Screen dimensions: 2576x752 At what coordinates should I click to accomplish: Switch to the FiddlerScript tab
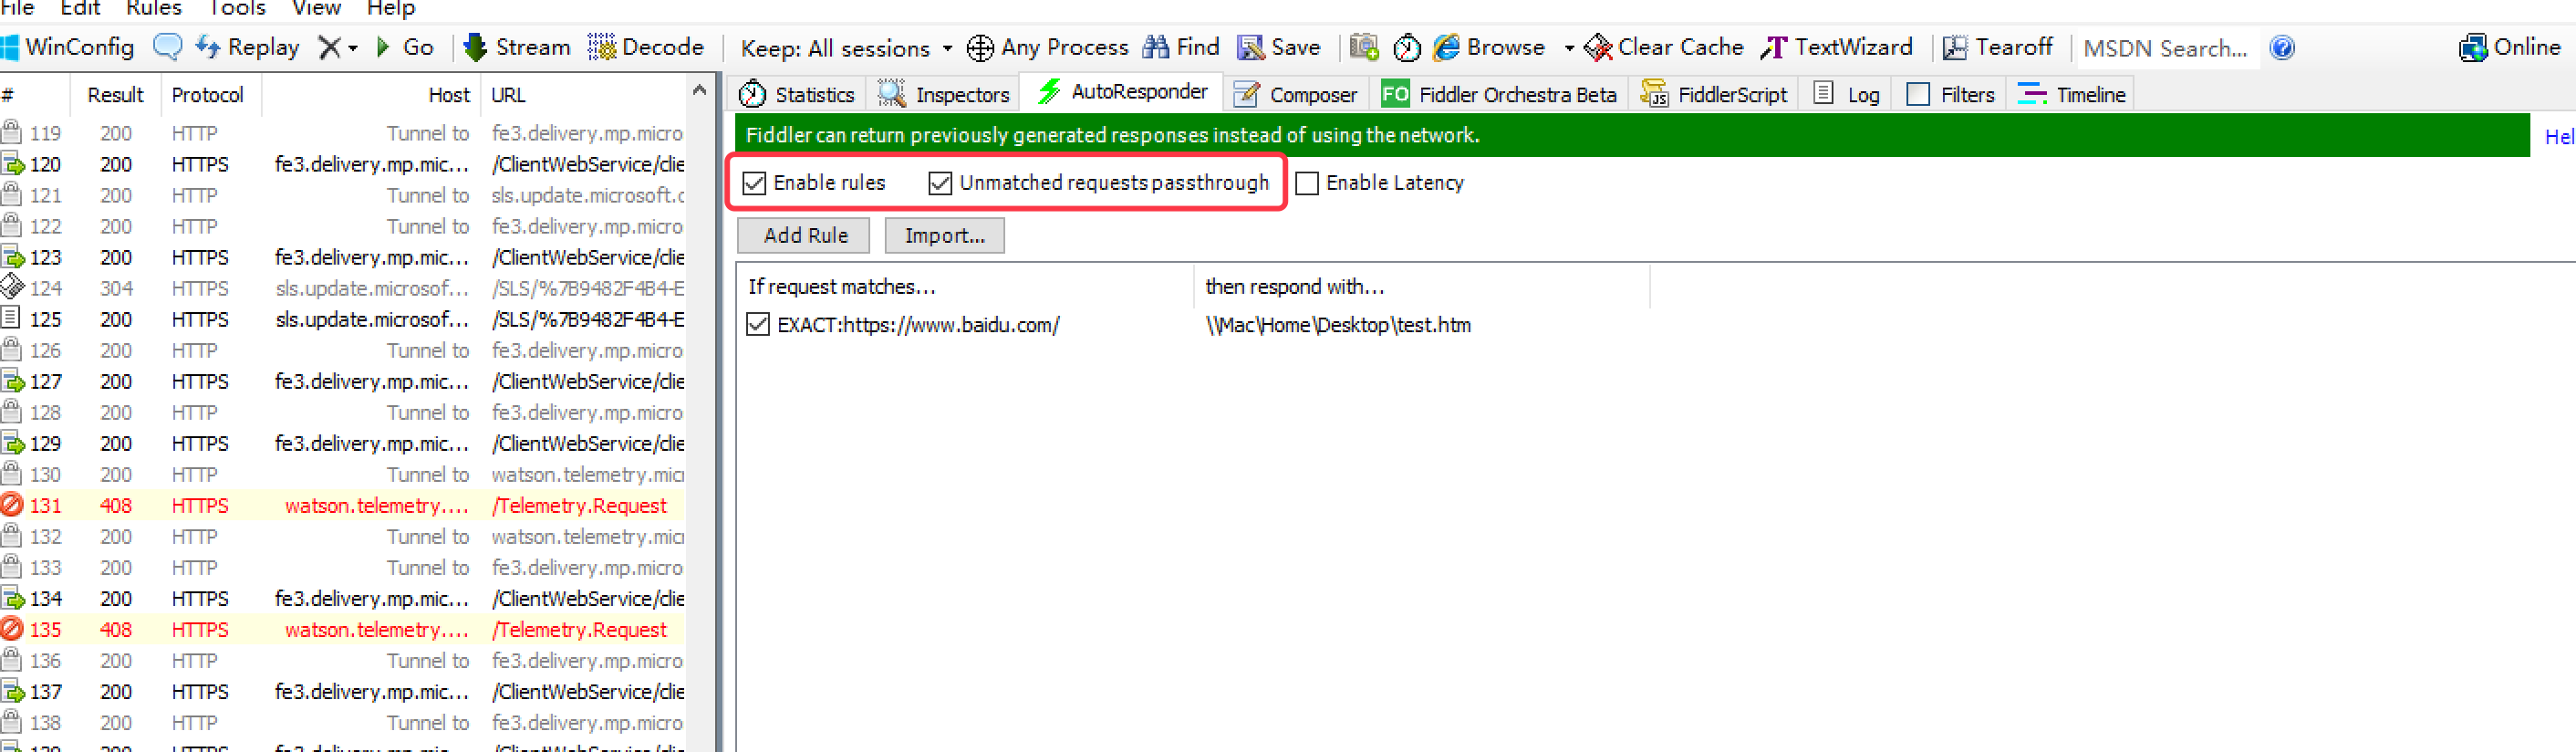click(1714, 94)
